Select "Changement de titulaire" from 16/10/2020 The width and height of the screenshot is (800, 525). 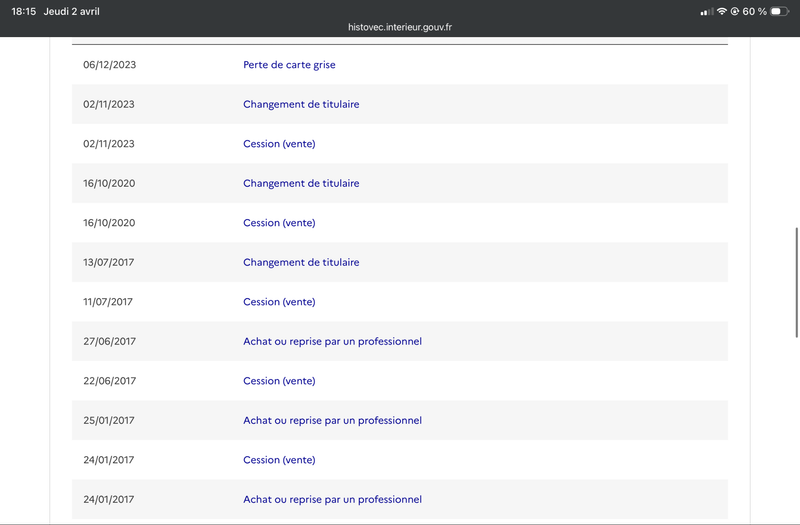point(301,183)
